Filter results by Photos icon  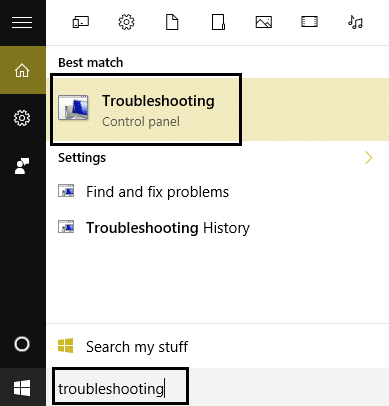tap(264, 22)
